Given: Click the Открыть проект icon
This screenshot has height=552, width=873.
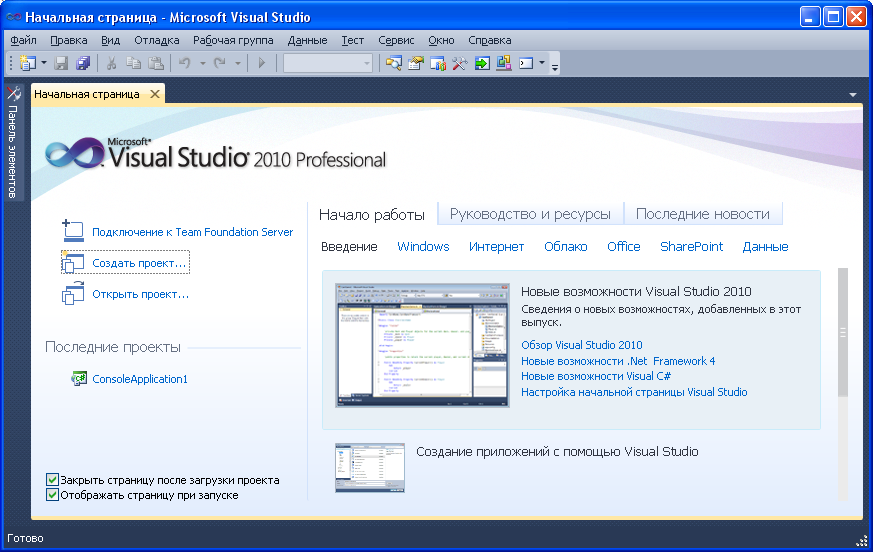Looking at the screenshot, I should tap(72, 293).
